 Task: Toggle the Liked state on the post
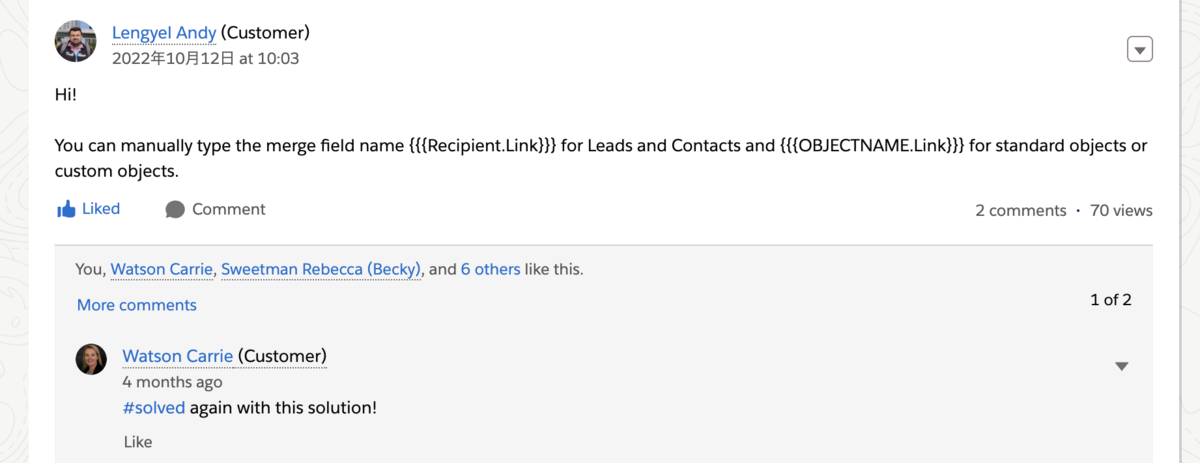[100, 209]
